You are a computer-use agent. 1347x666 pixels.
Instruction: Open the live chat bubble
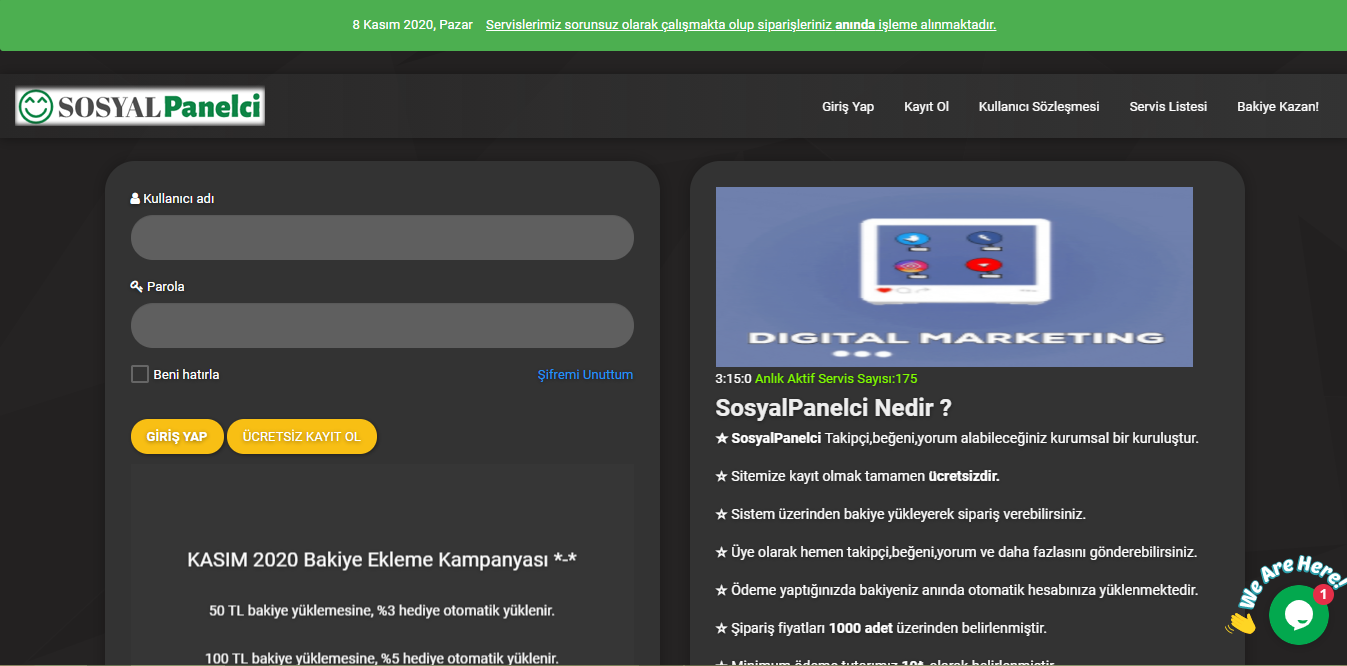tap(1298, 614)
